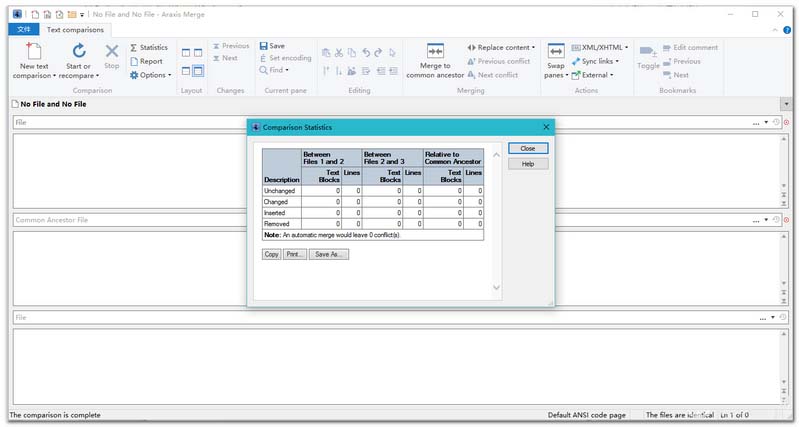Open the common ancestor file history dropdown arrow

[x=766, y=220]
